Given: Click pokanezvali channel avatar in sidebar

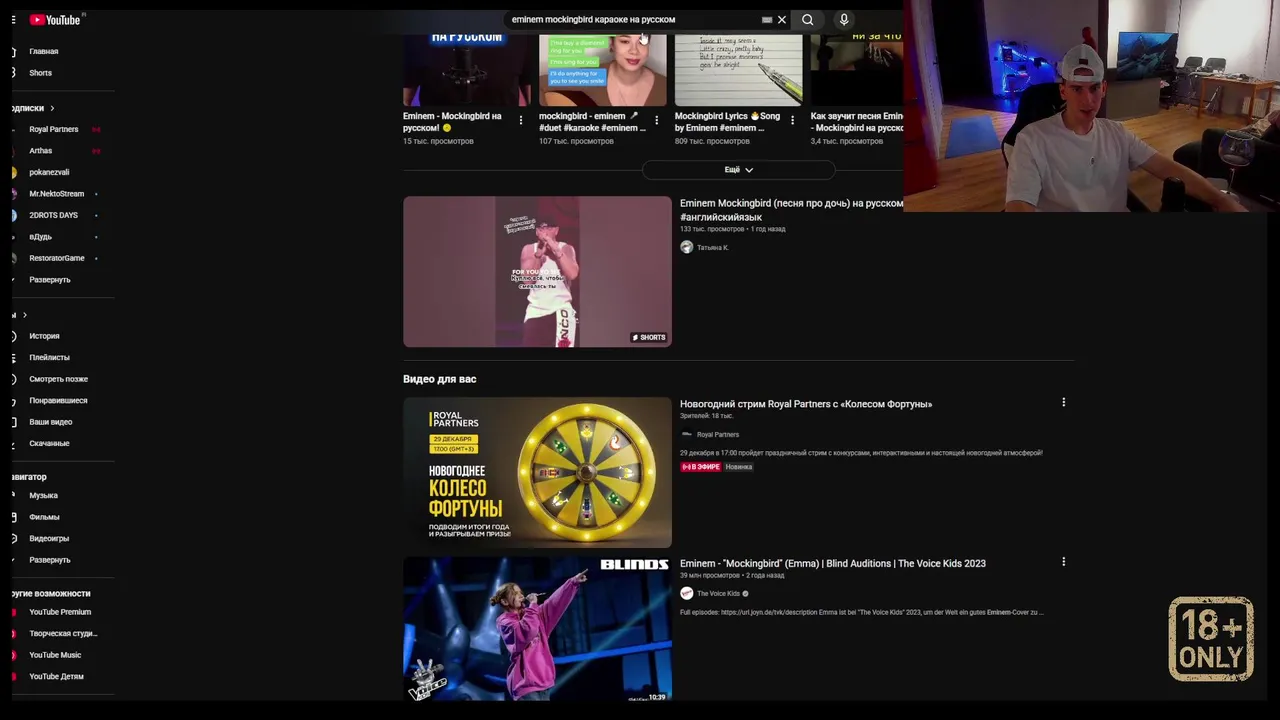Looking at the screenshot, I should click(x=14, y=172).
